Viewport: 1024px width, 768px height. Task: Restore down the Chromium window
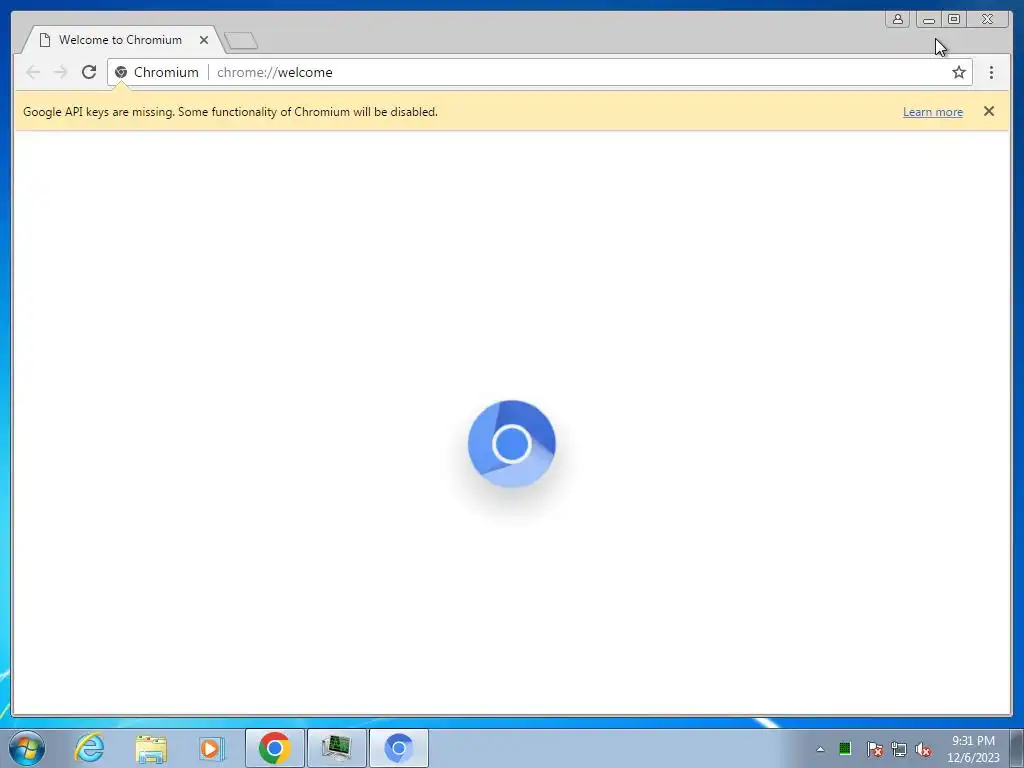953,19
